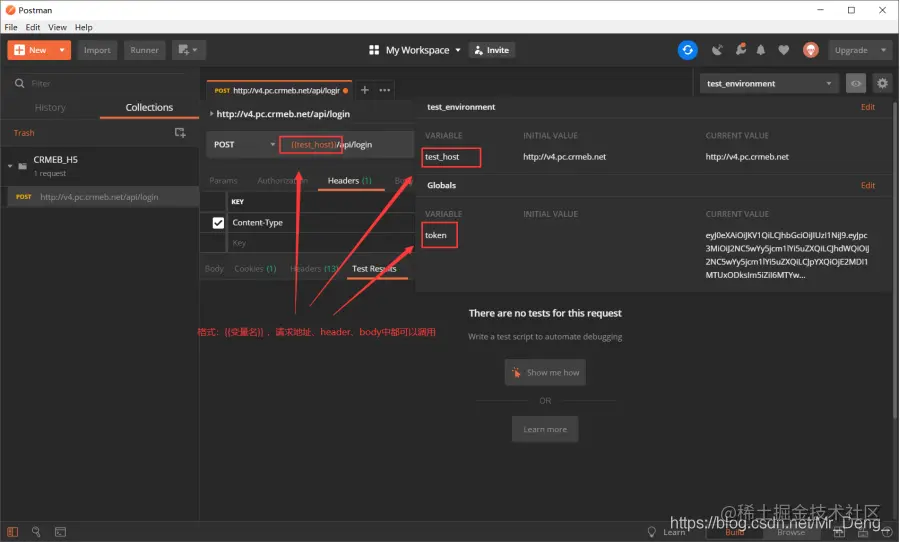
Task: Open the Postman Console icon
Action: [x=60, y=532]
